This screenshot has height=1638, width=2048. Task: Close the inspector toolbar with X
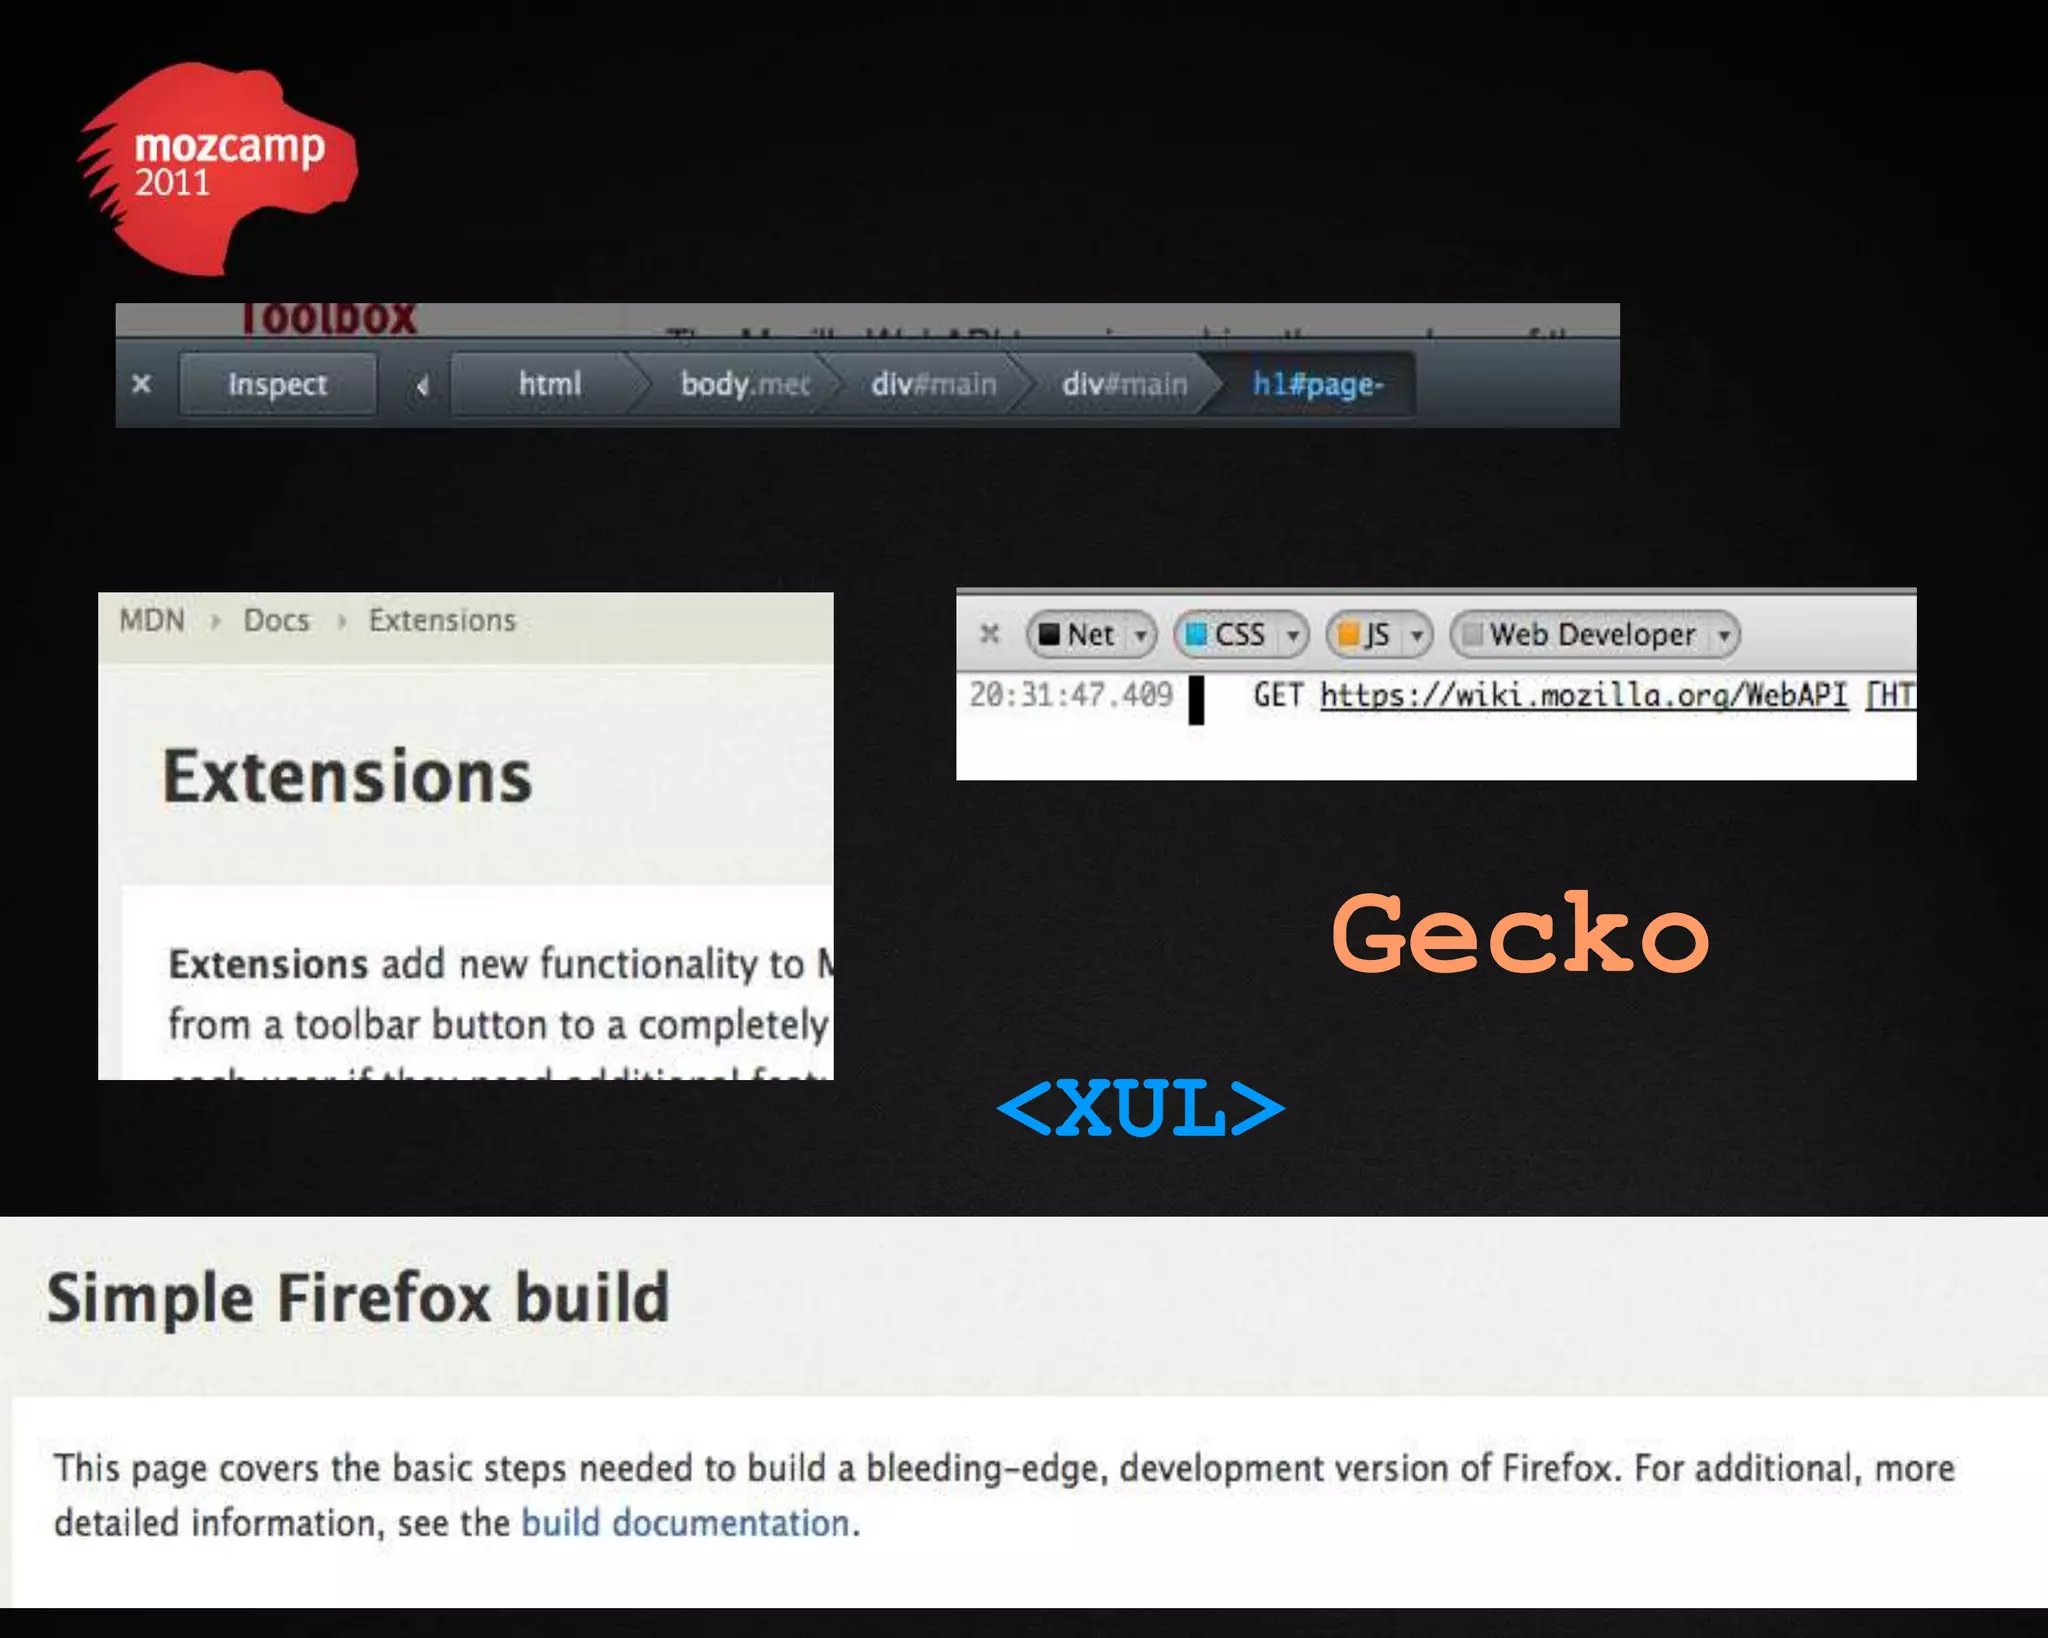coord(142,384)
